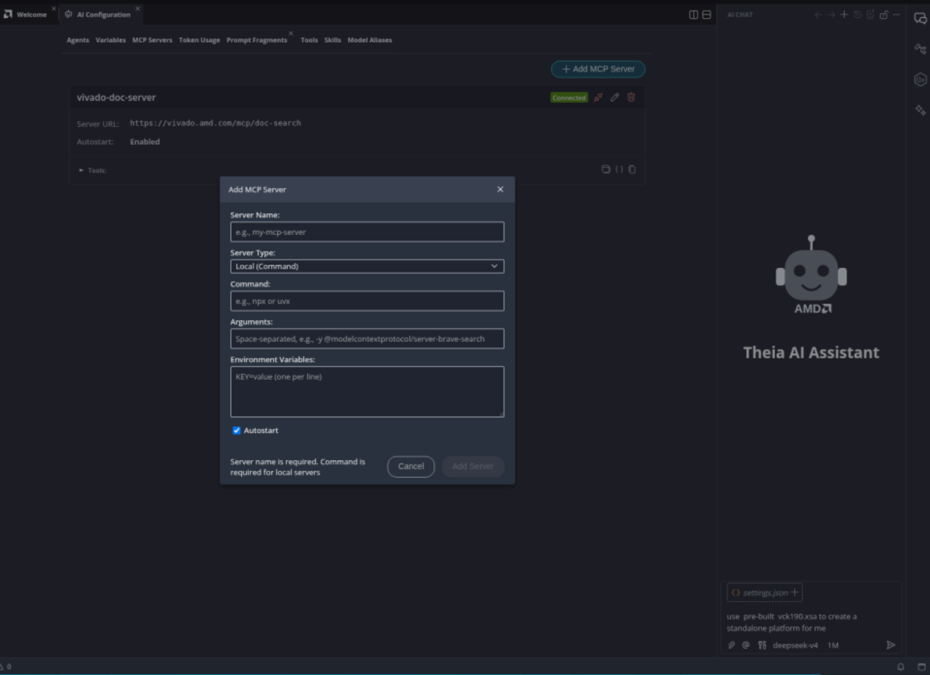This screenshot has width=930, height=675.
Task: Open the deepseek-v4 model selector in the chat
Action: (x=795, y=645)
